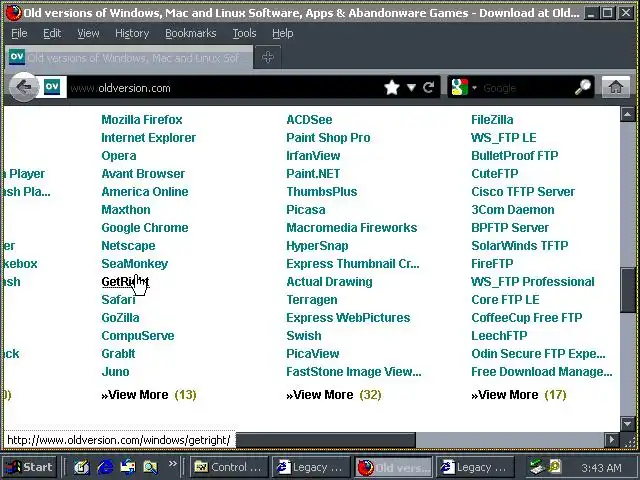Open the Google Chrome link

point(145,227)
